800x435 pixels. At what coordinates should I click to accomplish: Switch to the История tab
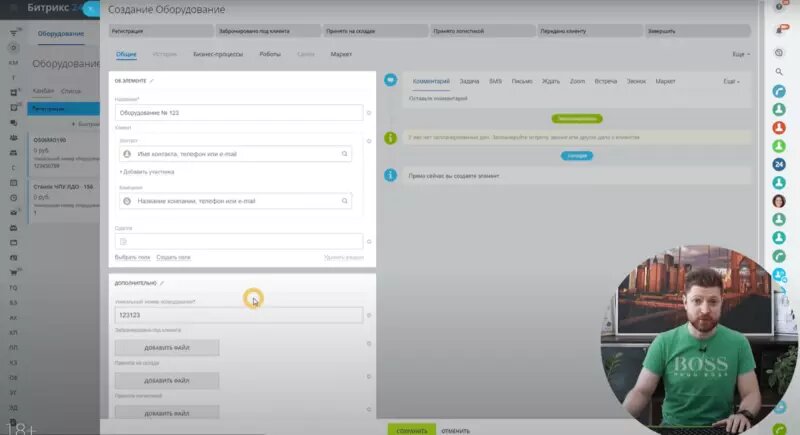tap(164, 54)
